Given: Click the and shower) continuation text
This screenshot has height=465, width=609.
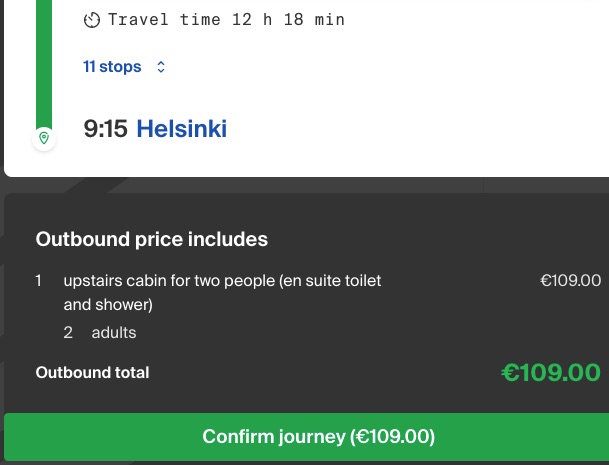Looking at the screenshot, I should click(x=108, y=305).
